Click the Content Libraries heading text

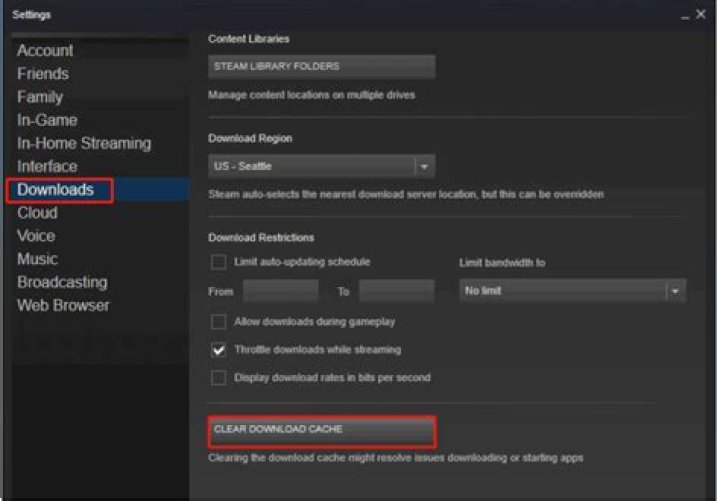[249, 39]
